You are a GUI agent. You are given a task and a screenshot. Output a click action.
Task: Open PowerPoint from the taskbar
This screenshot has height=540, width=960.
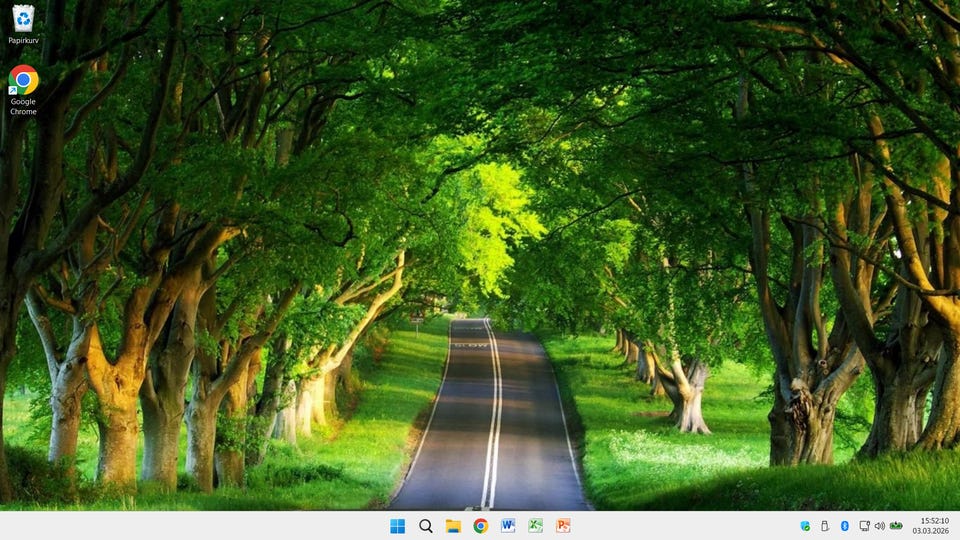[x=563, y=526]
